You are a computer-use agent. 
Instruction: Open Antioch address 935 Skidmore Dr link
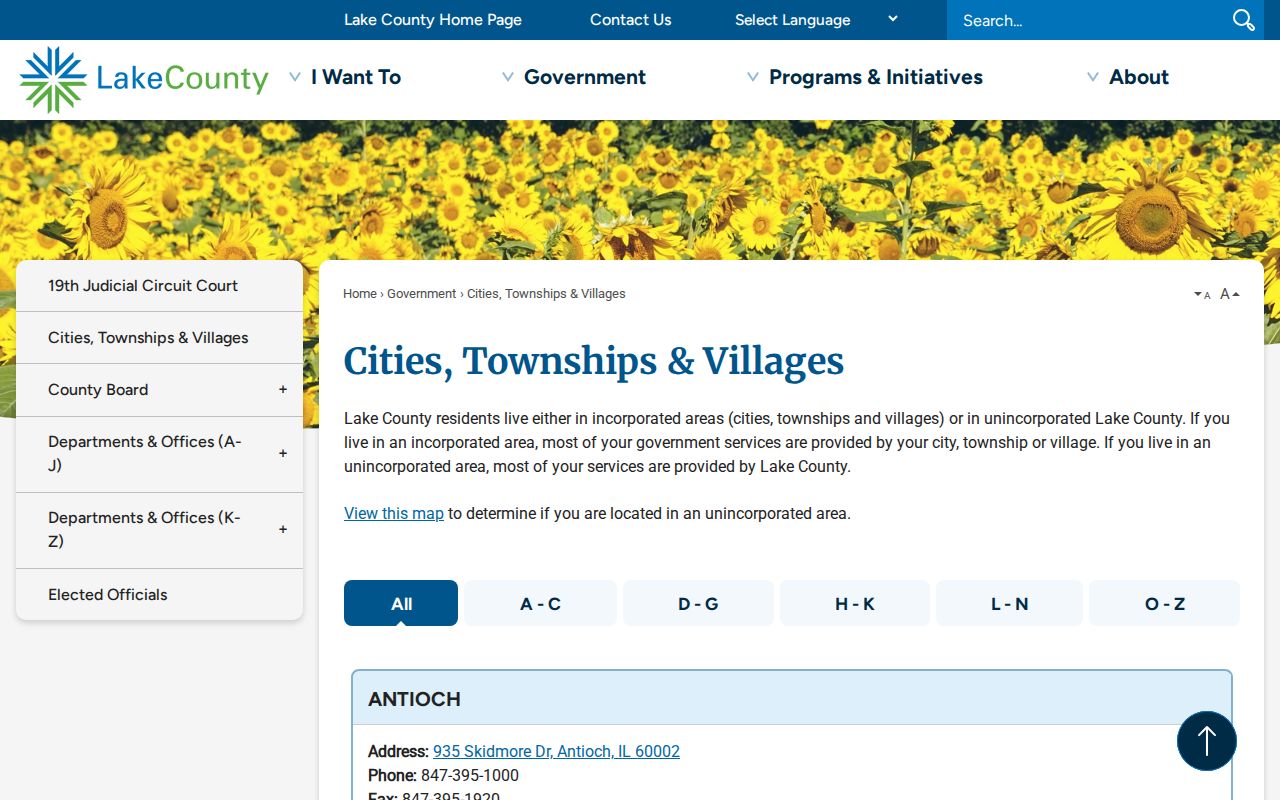click(x=556, y=751)
